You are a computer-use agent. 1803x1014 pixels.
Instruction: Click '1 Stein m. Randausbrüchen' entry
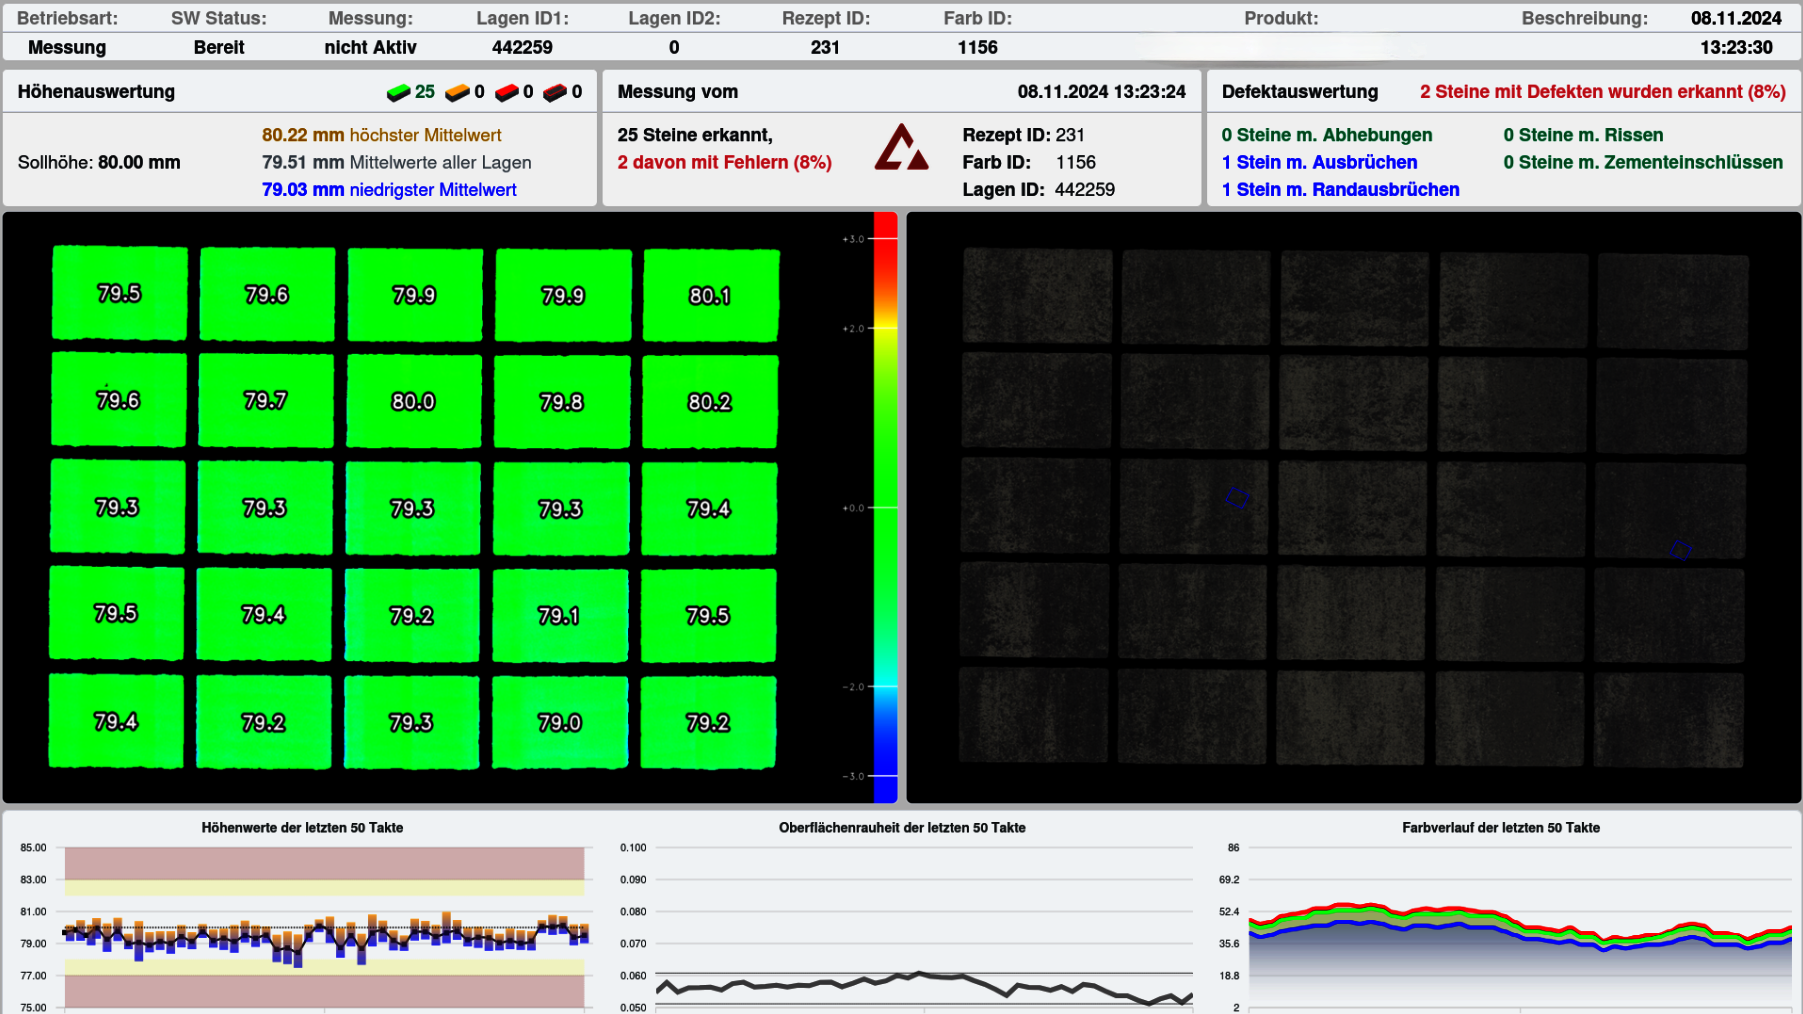[1340, 189]
